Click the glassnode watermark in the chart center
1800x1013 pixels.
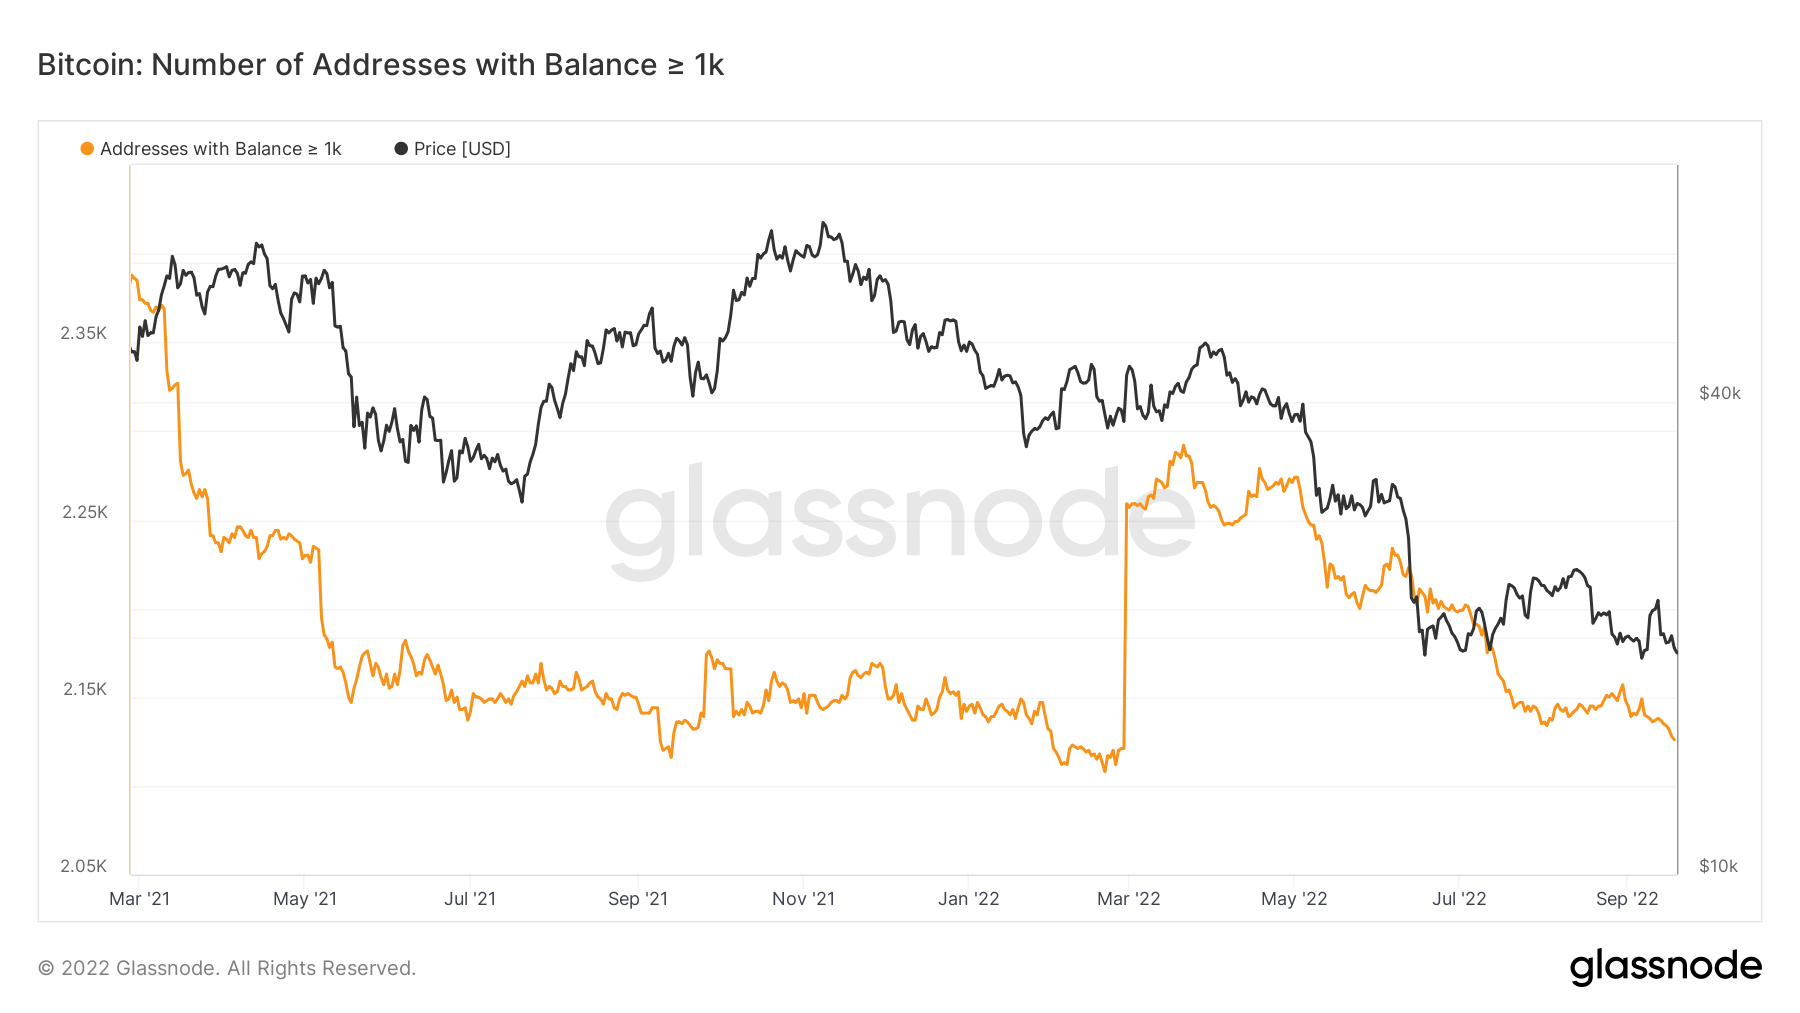tap(900, 520)
